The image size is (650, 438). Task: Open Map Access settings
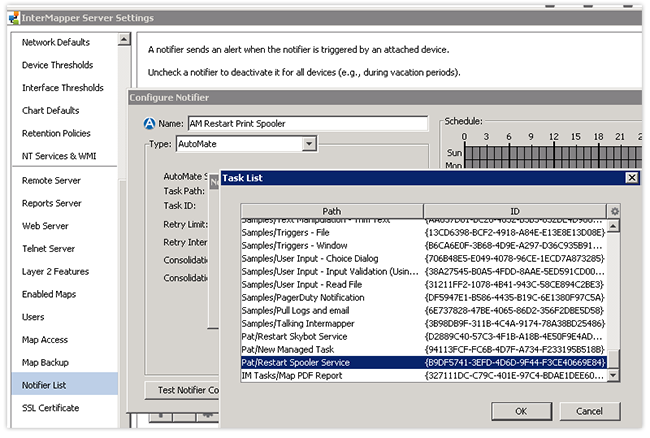click(x=45, y=340)
